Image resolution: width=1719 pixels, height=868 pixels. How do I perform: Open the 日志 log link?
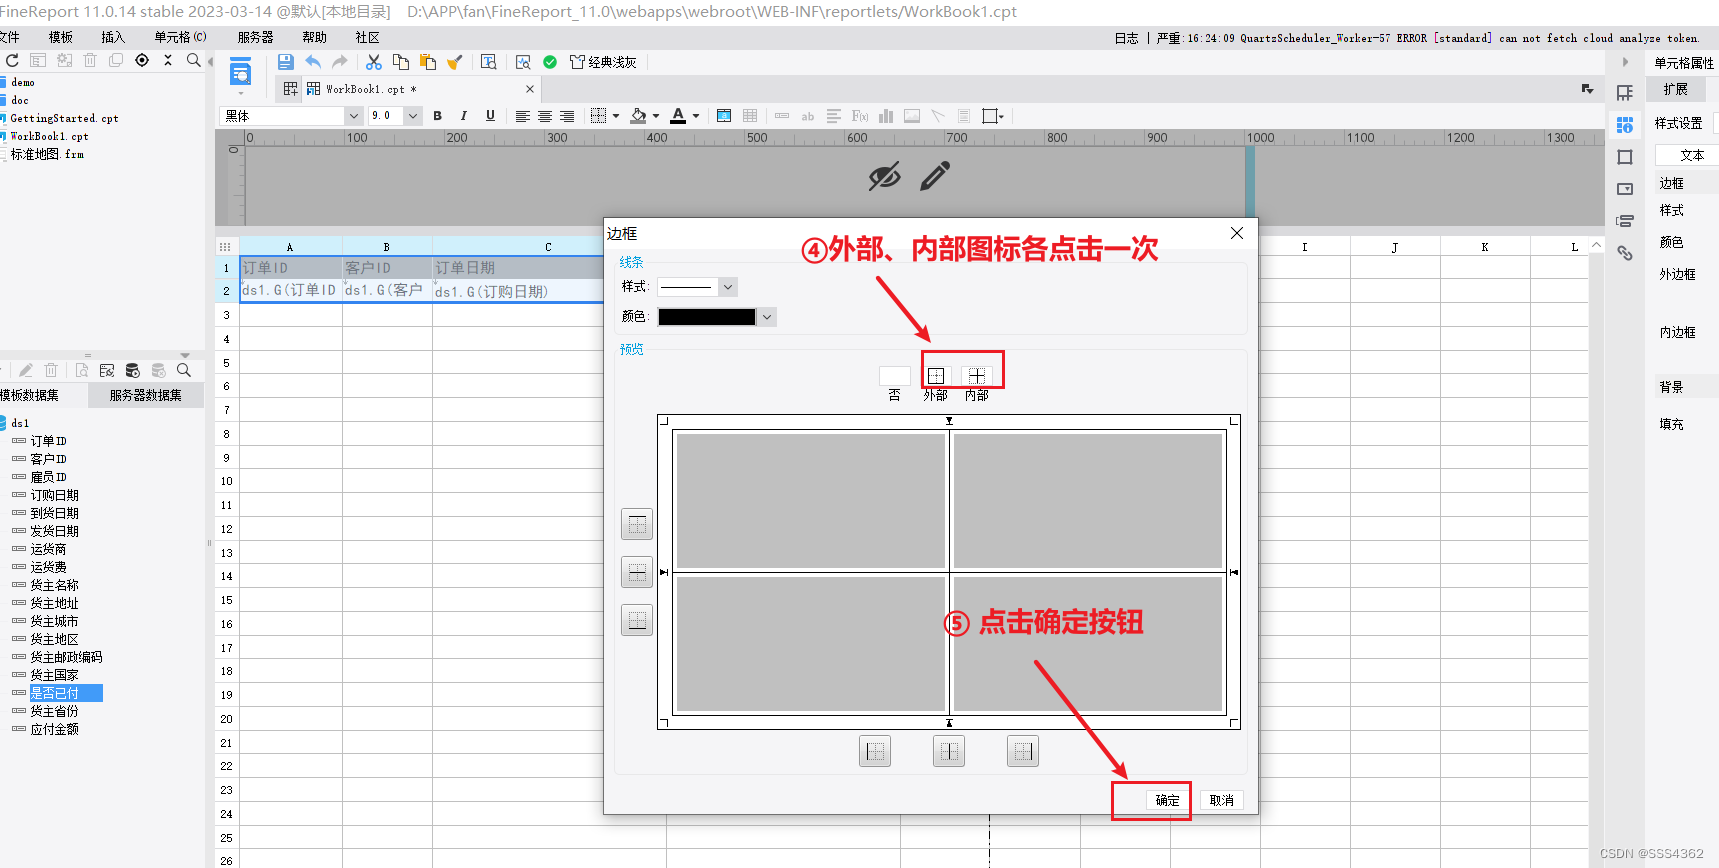[1126, 38]
